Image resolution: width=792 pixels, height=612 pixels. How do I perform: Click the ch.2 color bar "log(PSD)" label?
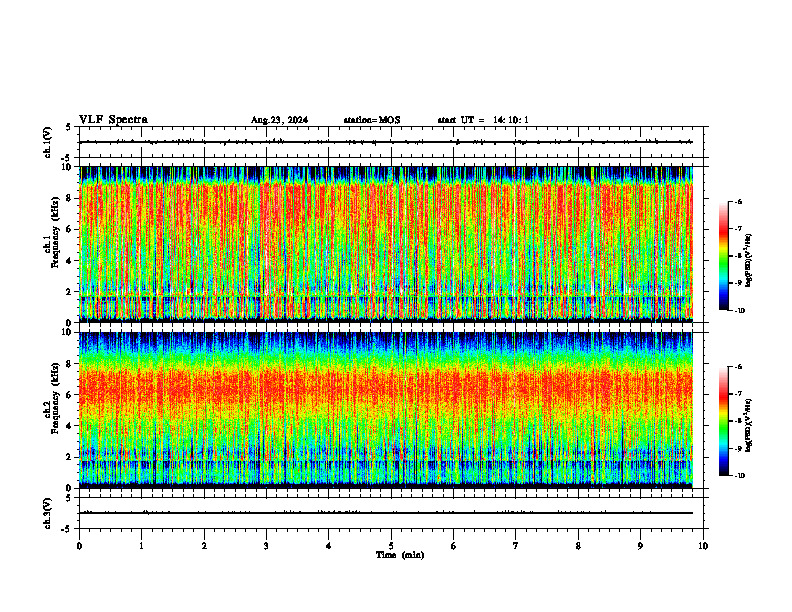pyautogui.click(x=748, y=424)
